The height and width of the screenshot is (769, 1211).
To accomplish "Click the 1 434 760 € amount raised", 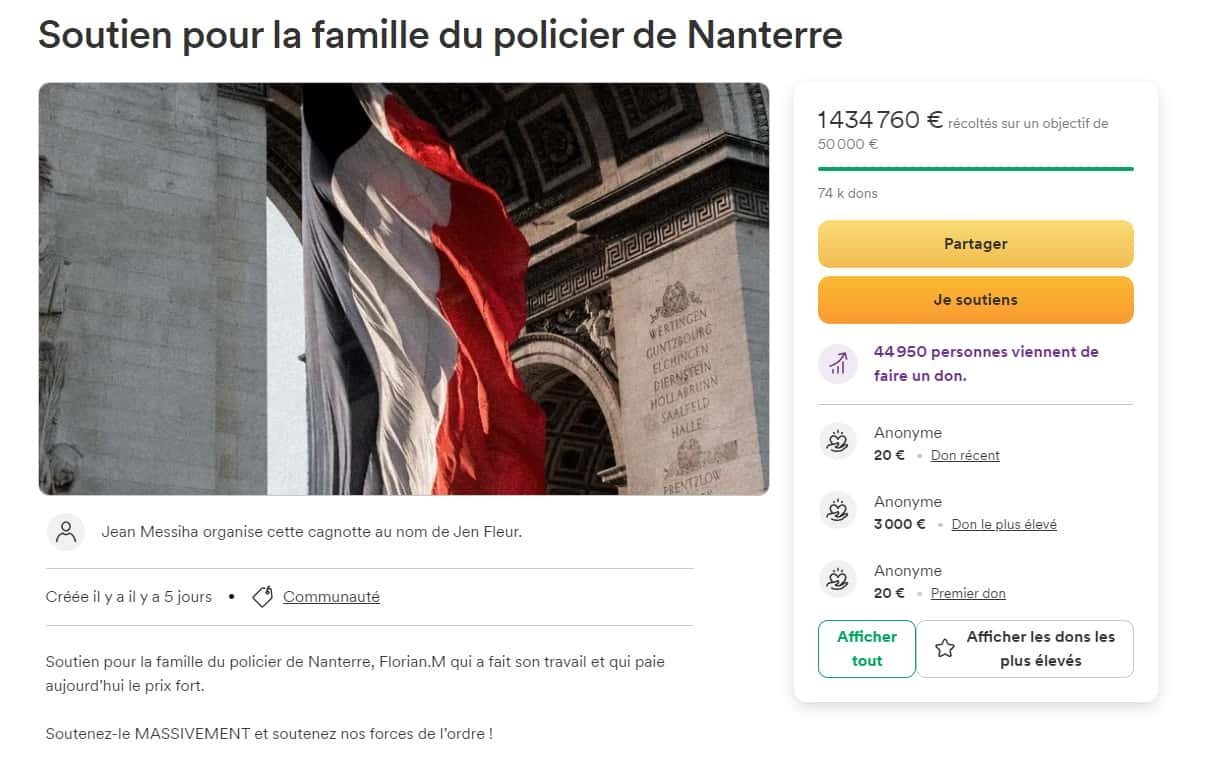I will 879,121.
